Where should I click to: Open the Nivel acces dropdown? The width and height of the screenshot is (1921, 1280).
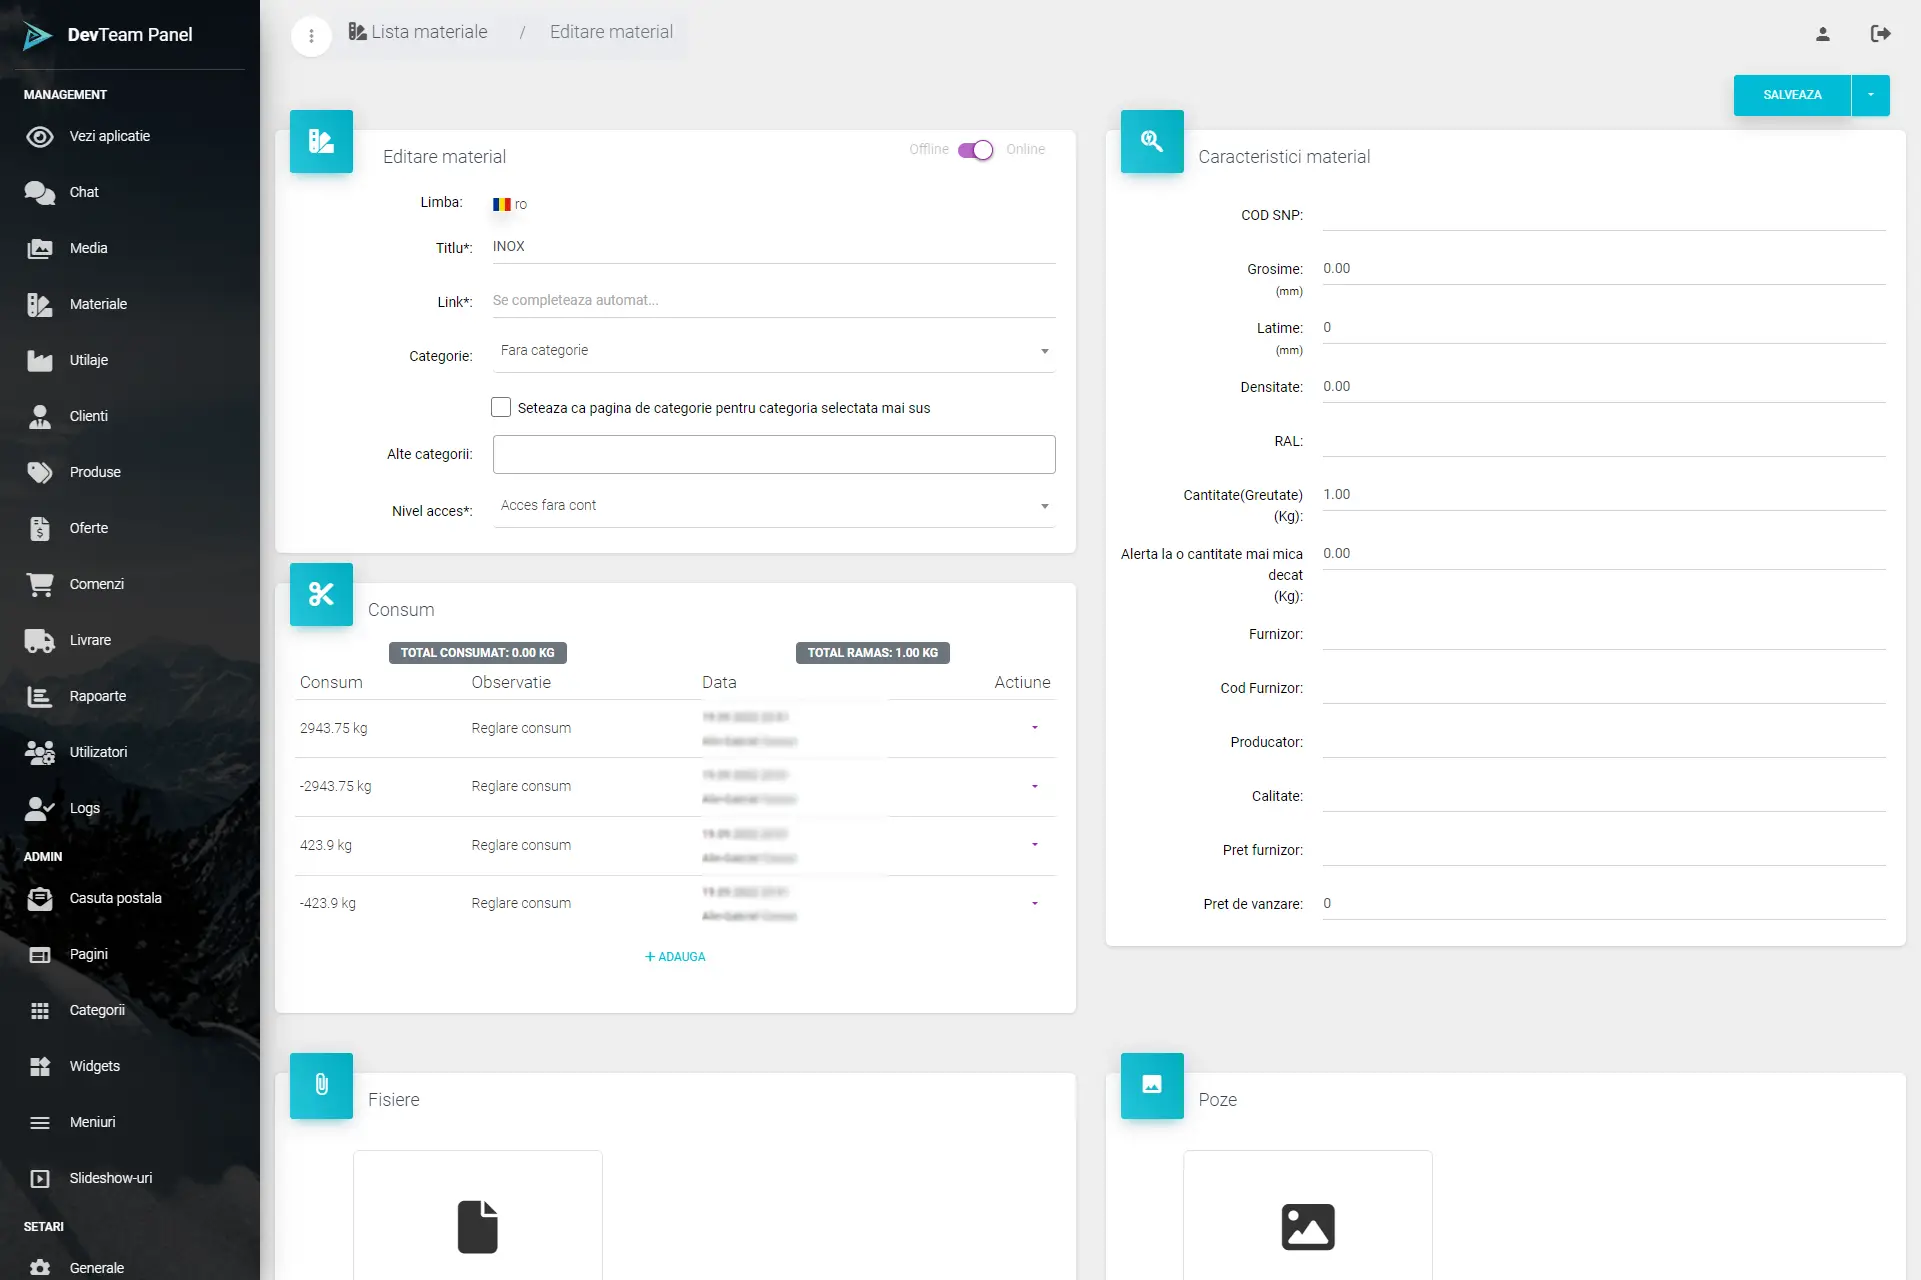773,506
